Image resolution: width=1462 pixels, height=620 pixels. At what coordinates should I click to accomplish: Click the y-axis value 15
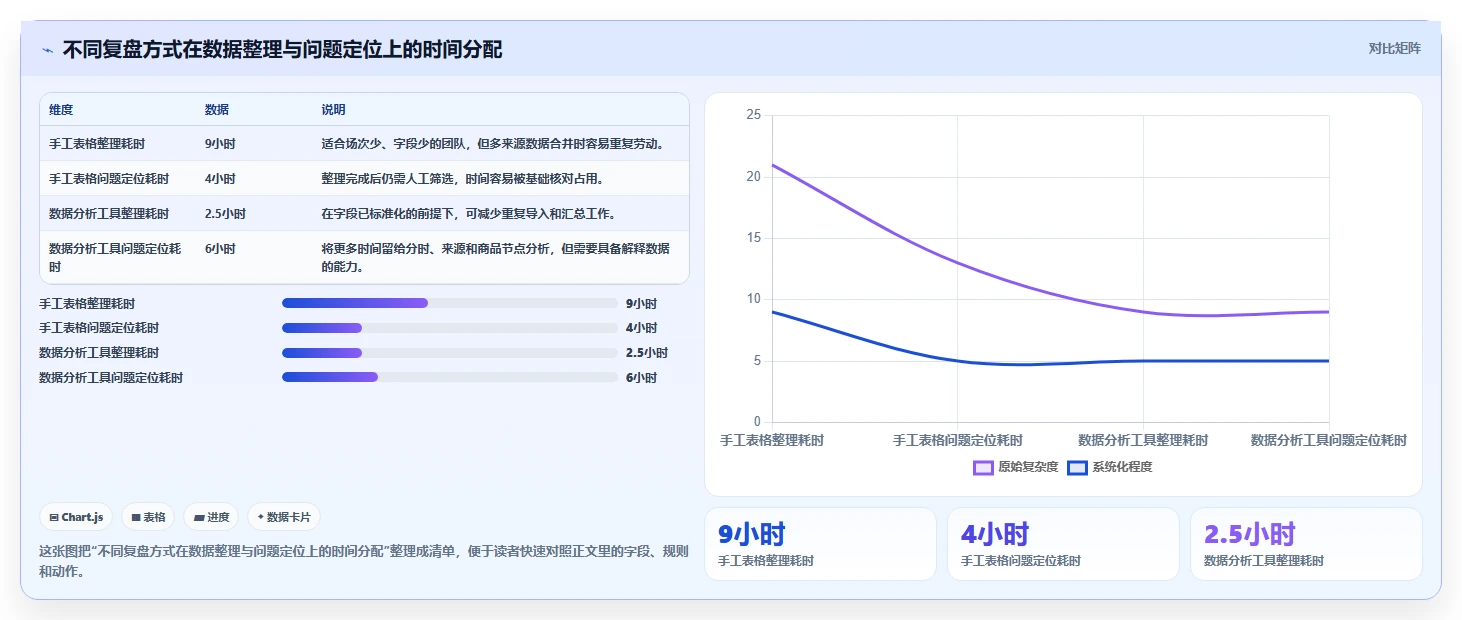pyautogui.click(x=754, y=238)
